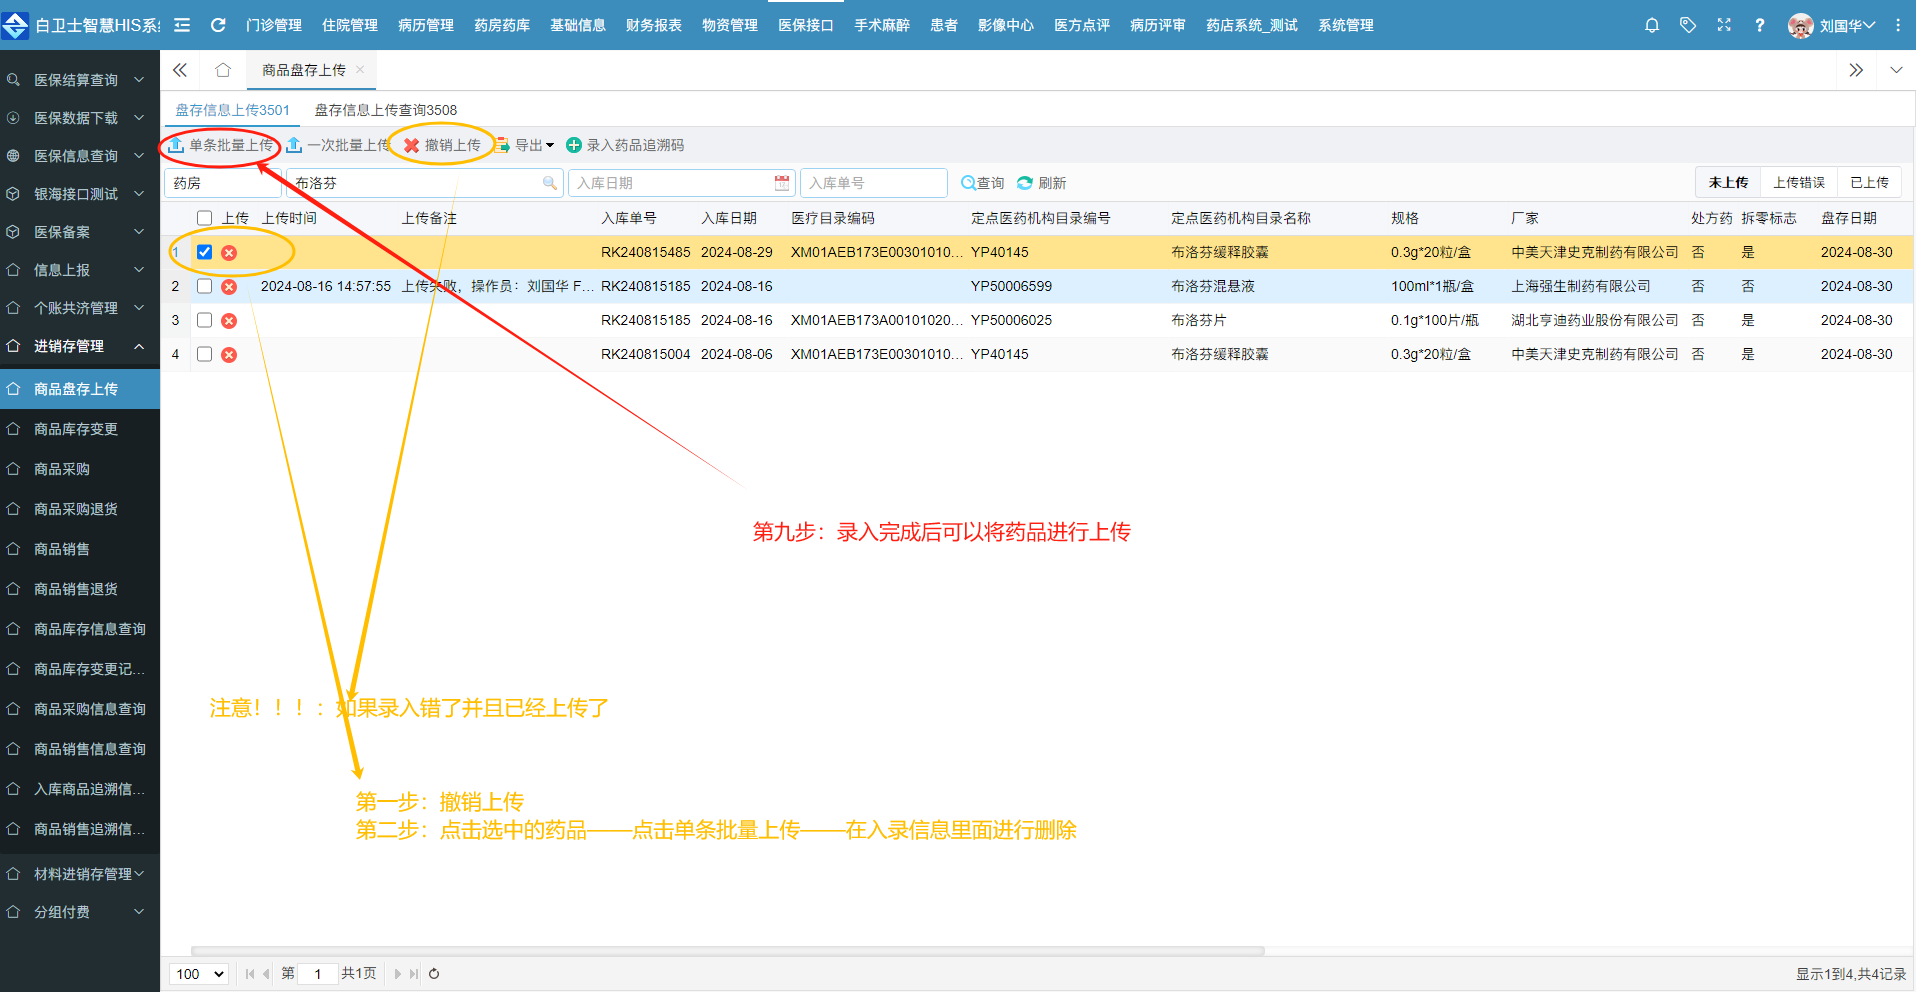Uncheck the checkbox in row 1

coord(205,252)
